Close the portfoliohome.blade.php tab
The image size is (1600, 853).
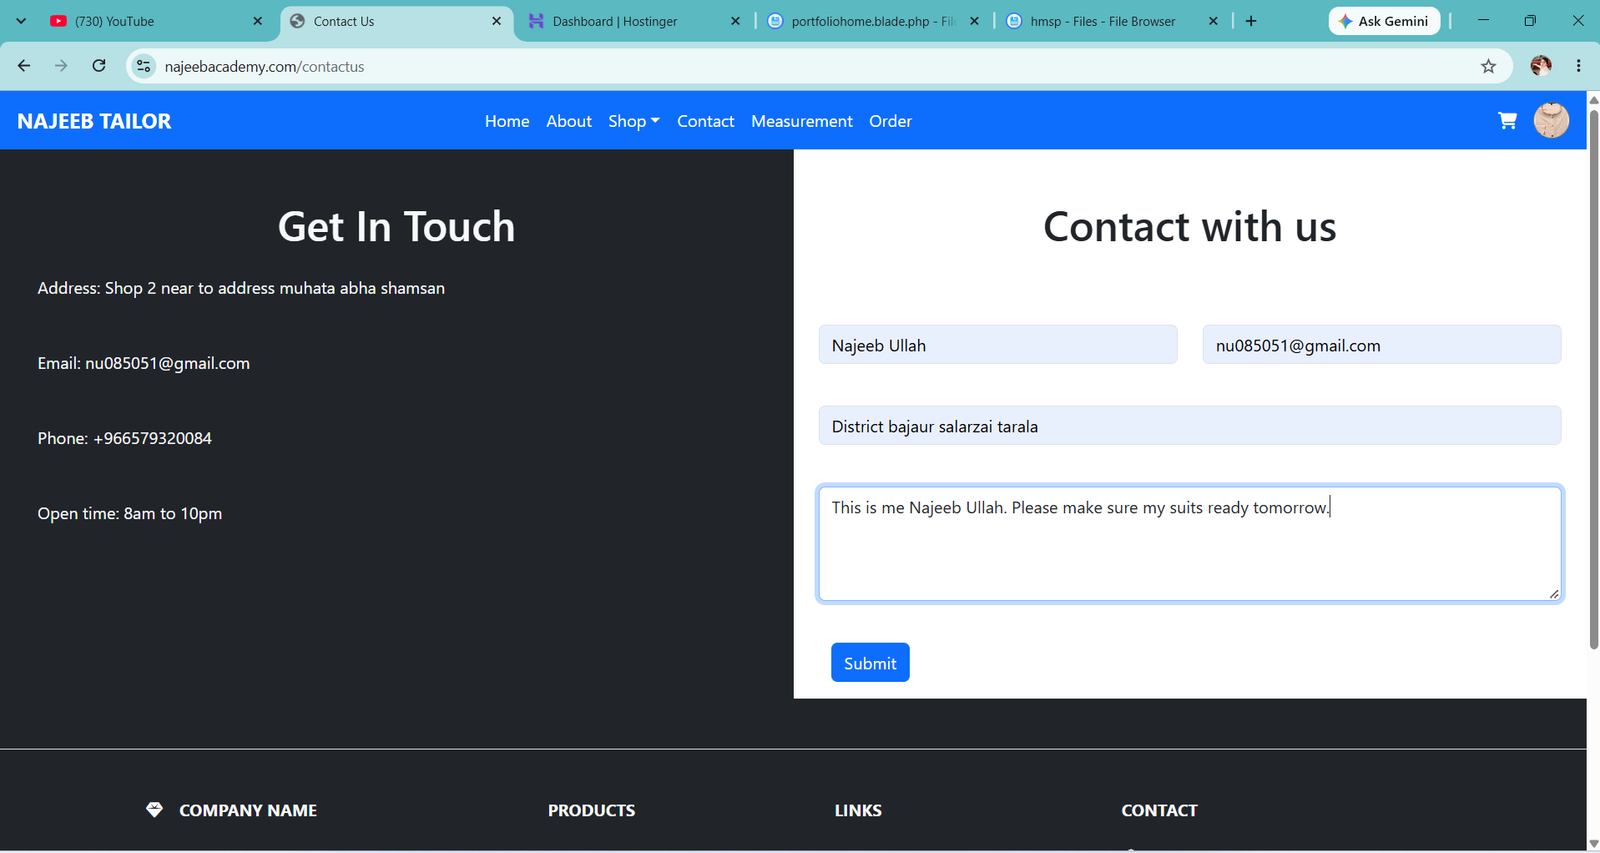[974, 21]
